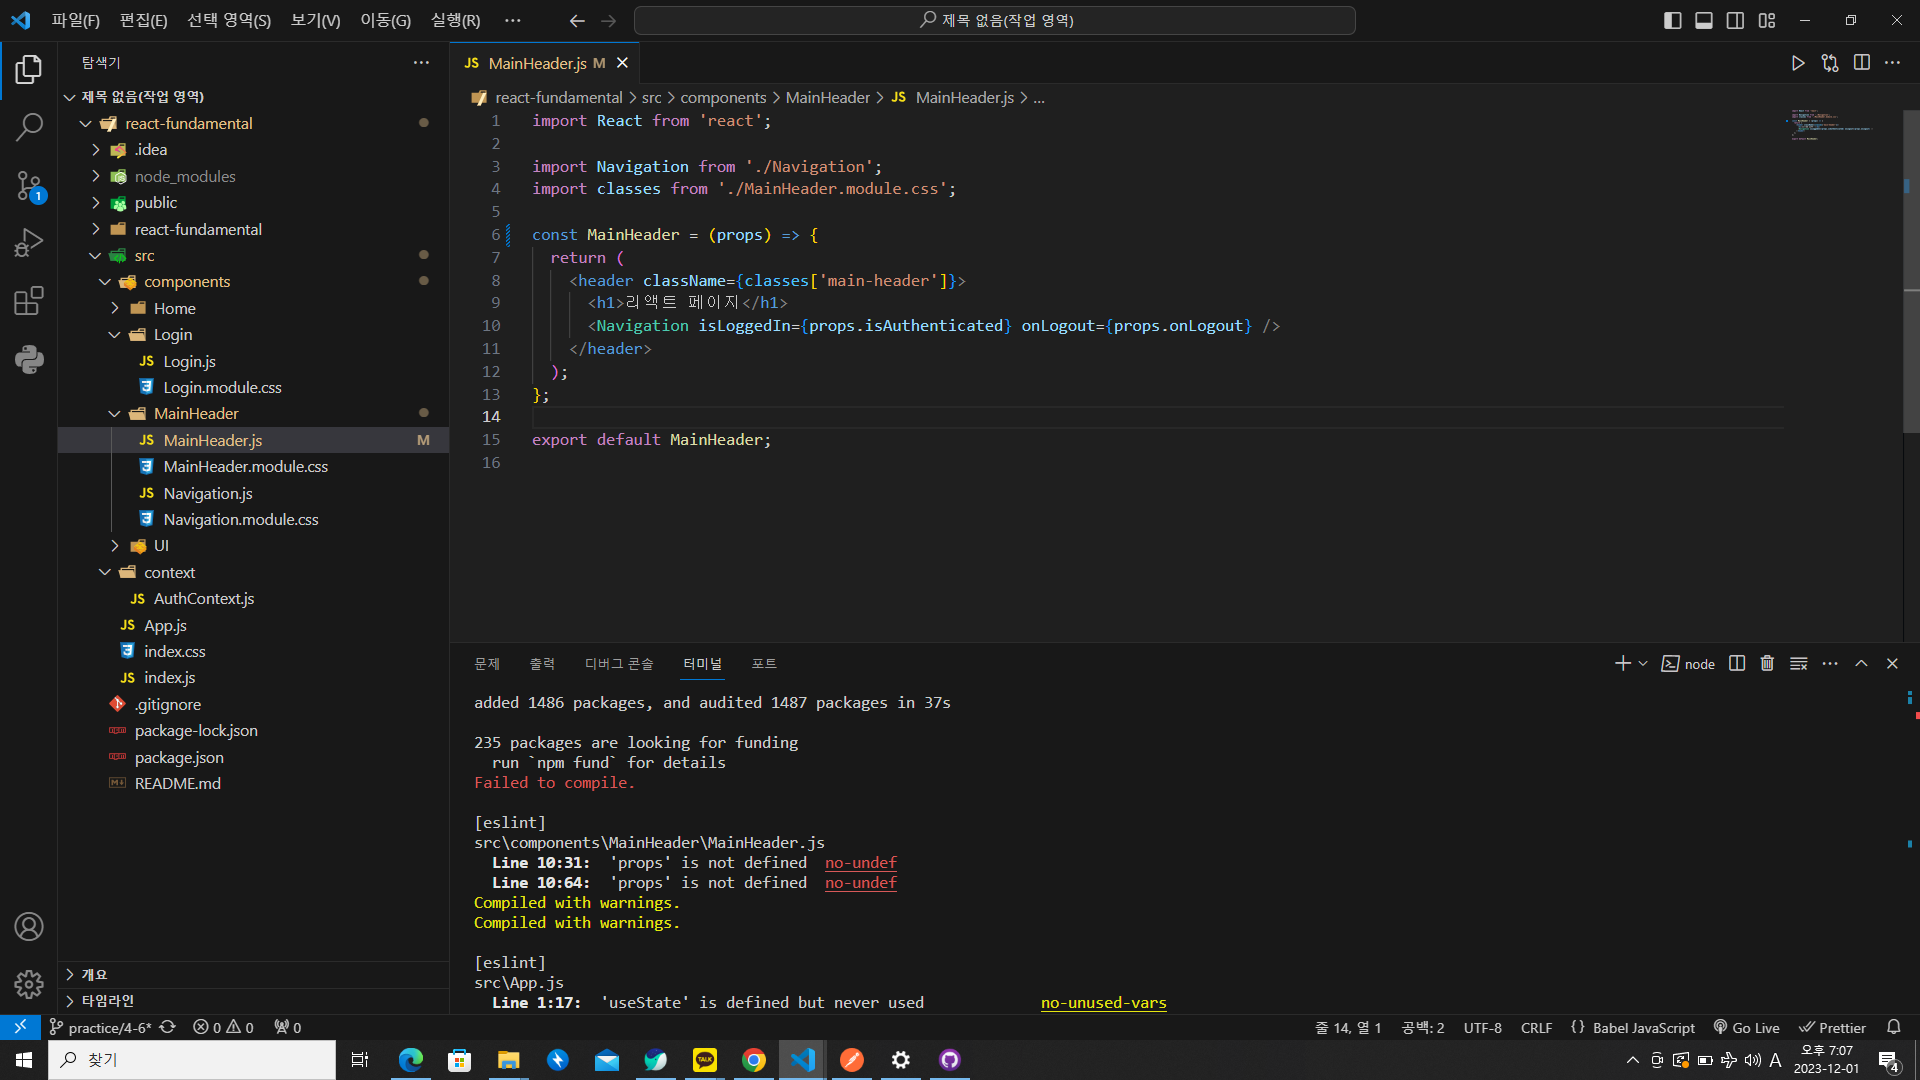Open terminal panel views and more actions
Viewport: 1920px width, 1080px height.
click(x=1830, y=663)
